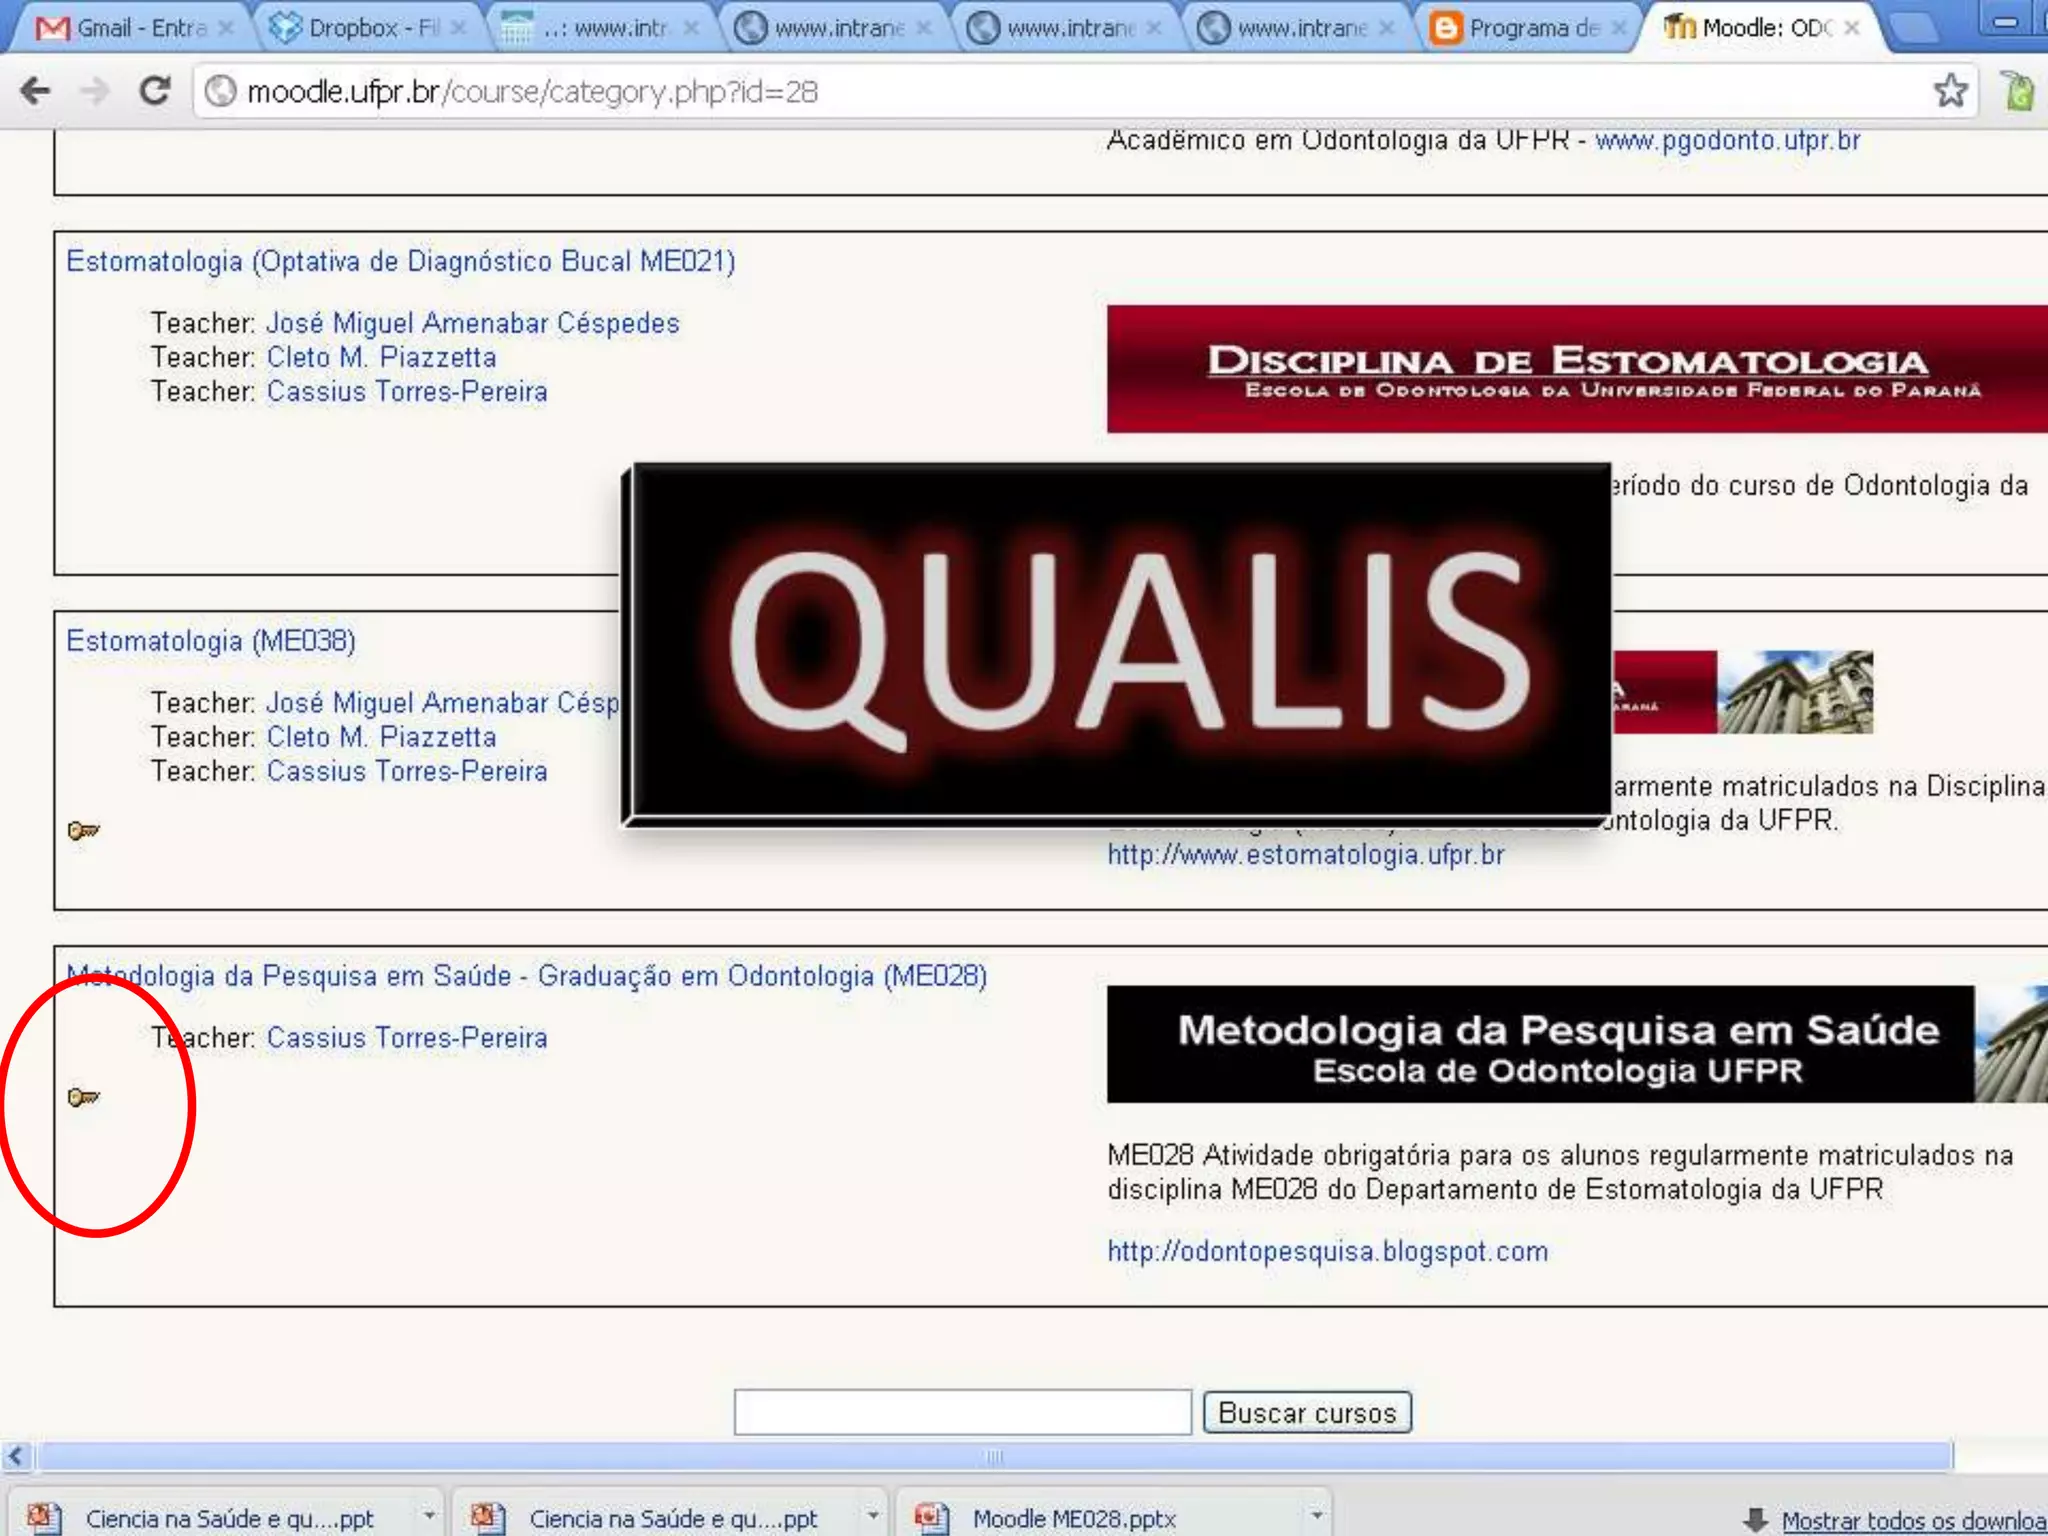This screenshot has height=1536, width=2048.
Task: Select the first www.intranet globe tab
Action: pyautogui.click(x=835, y=28)
